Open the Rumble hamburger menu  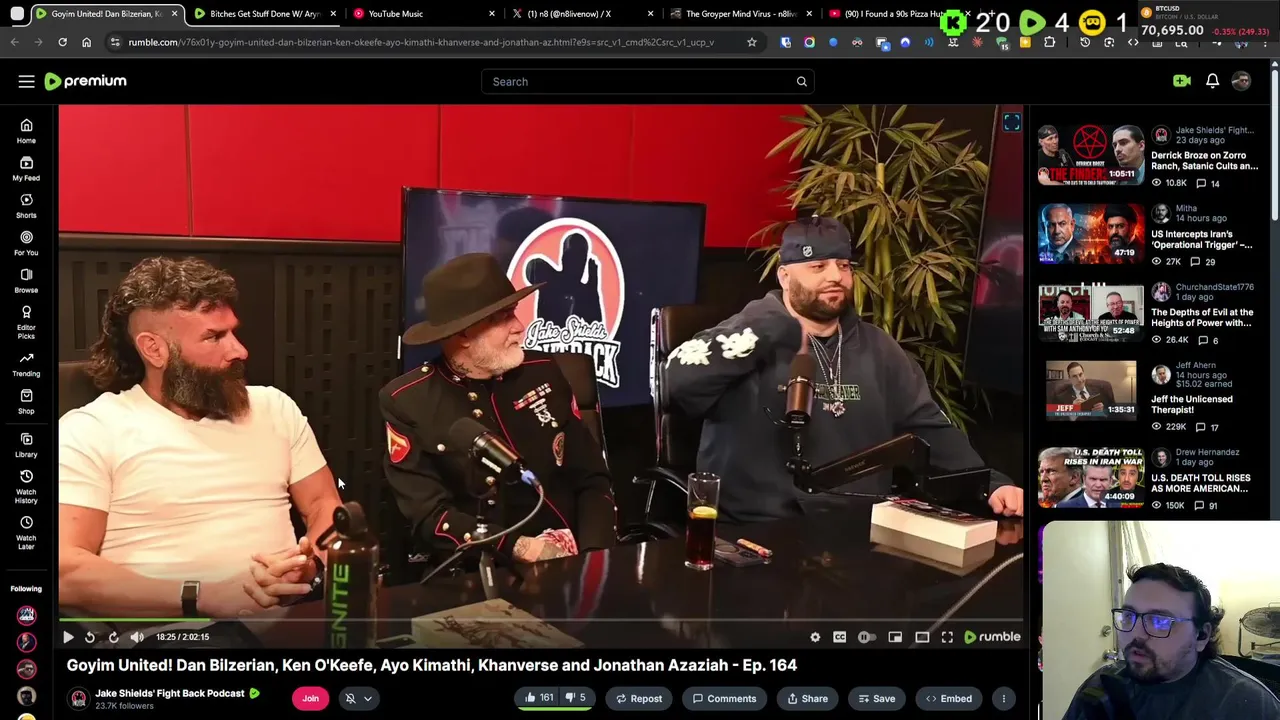click(x=26, y=81)
